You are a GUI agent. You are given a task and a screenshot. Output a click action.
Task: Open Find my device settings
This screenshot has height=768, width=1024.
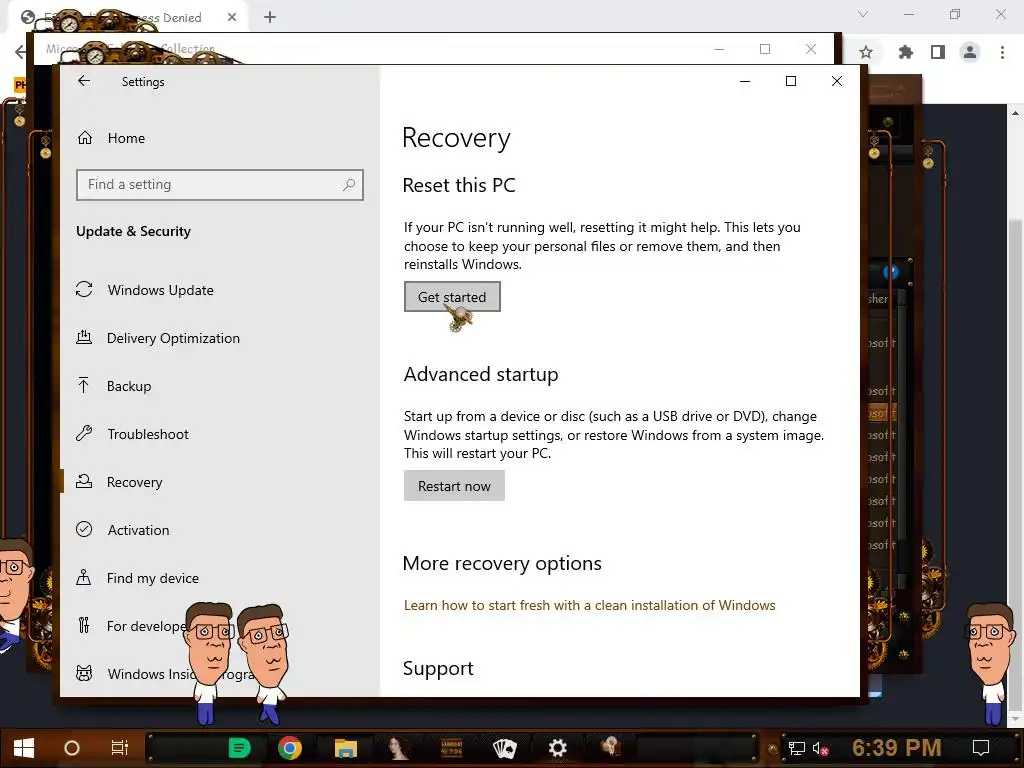click(153, 578)
